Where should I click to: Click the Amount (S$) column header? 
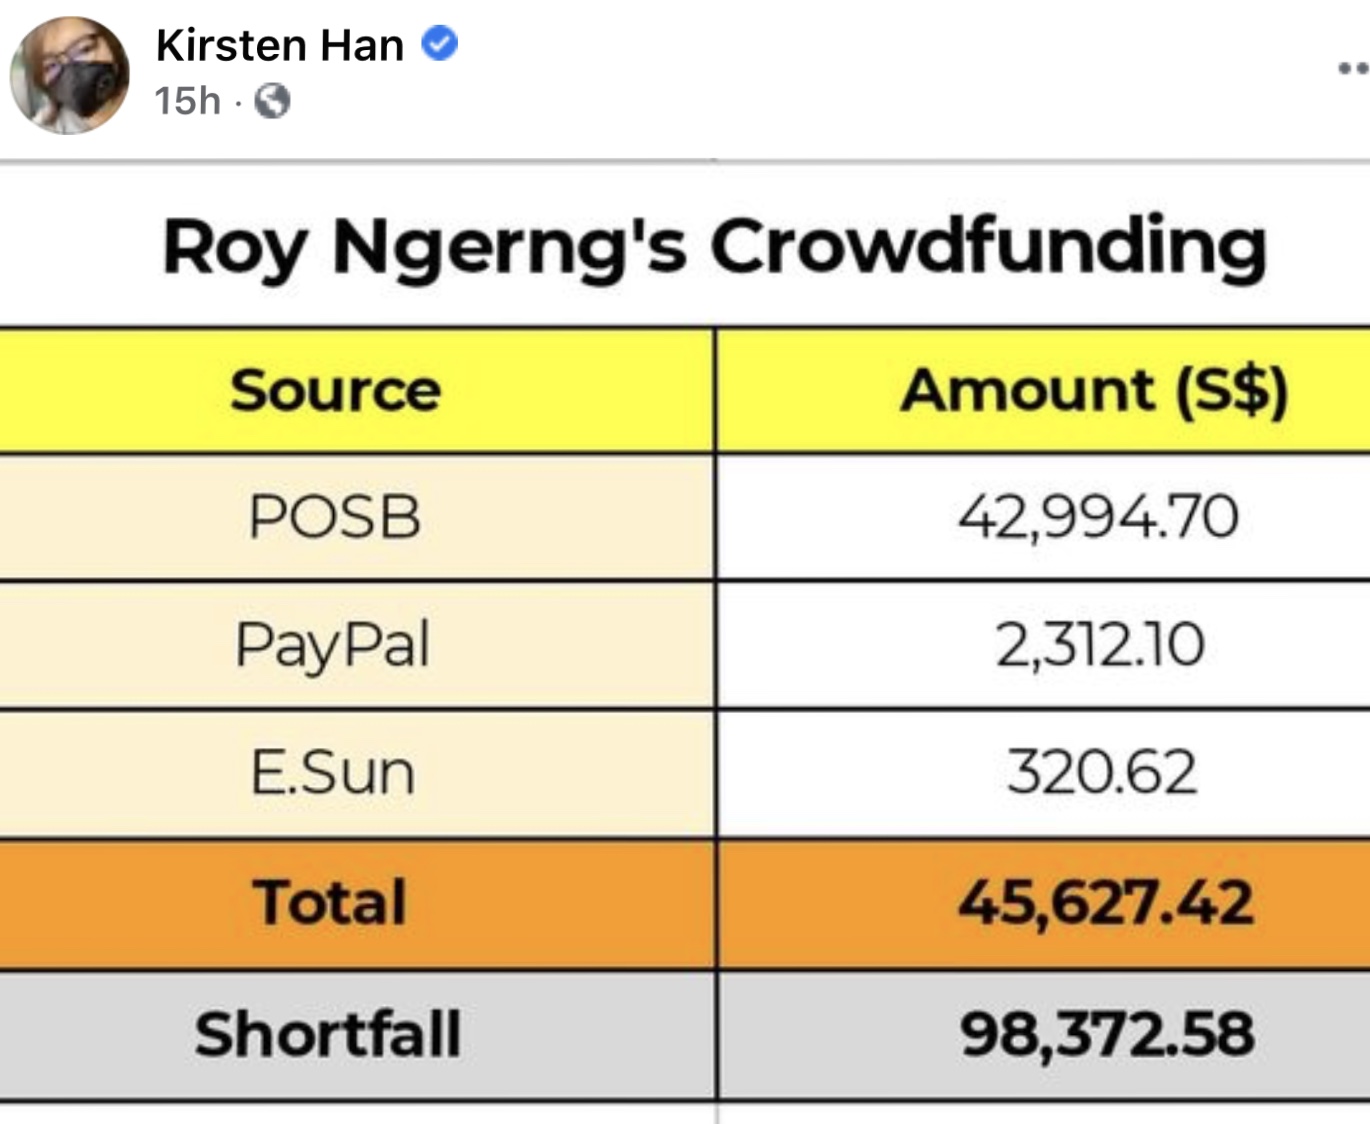1094,390
